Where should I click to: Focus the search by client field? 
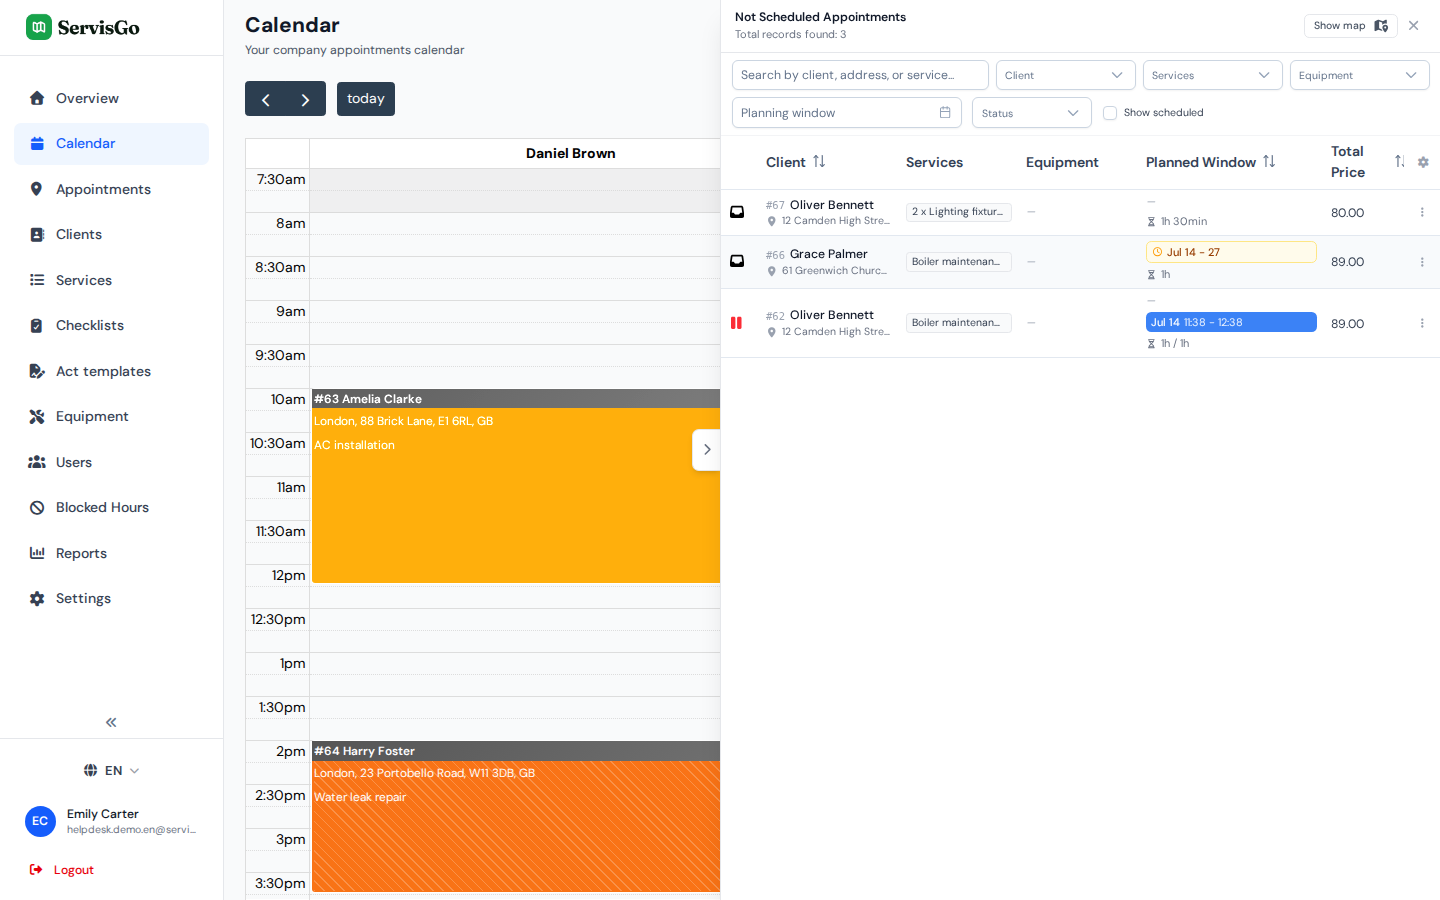pyautogui.click(x=860, y=75)
